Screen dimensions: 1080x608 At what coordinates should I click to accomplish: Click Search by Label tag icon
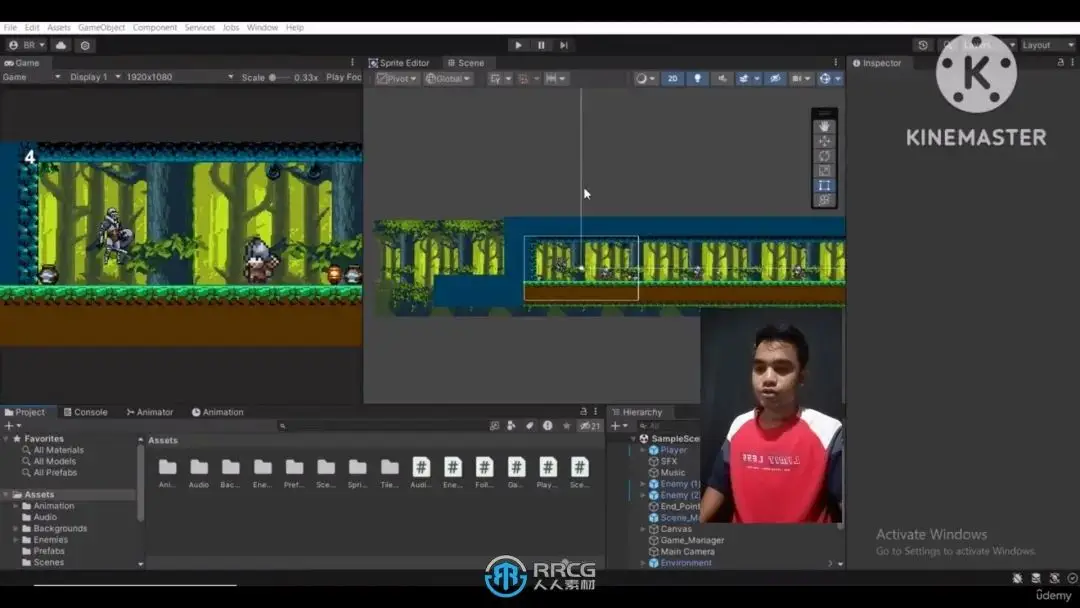pyautogui.click(x=529, y=426)
